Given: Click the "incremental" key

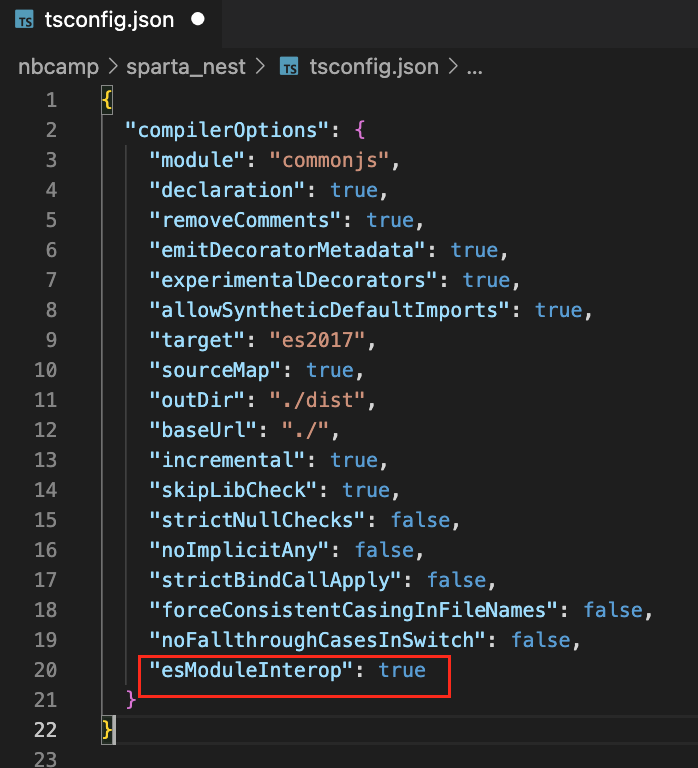Looking at the screenshot, I should (x=227, y=460).
